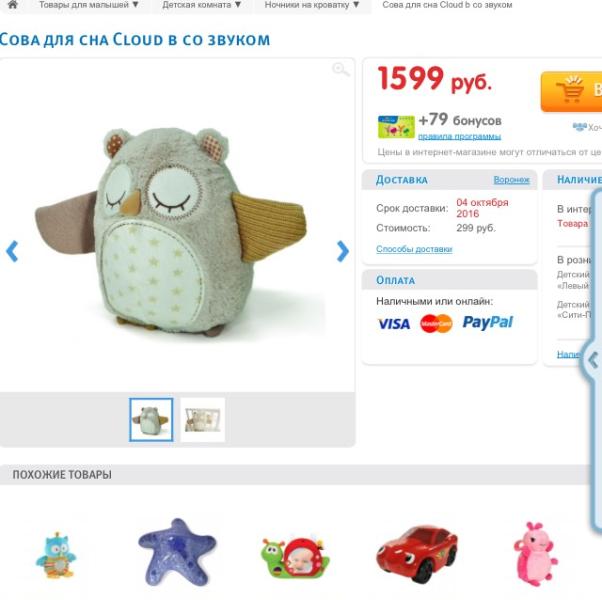Collapse the side panel arrow handle
Viewport: 602px width, 600px height.
click(593, 360)
